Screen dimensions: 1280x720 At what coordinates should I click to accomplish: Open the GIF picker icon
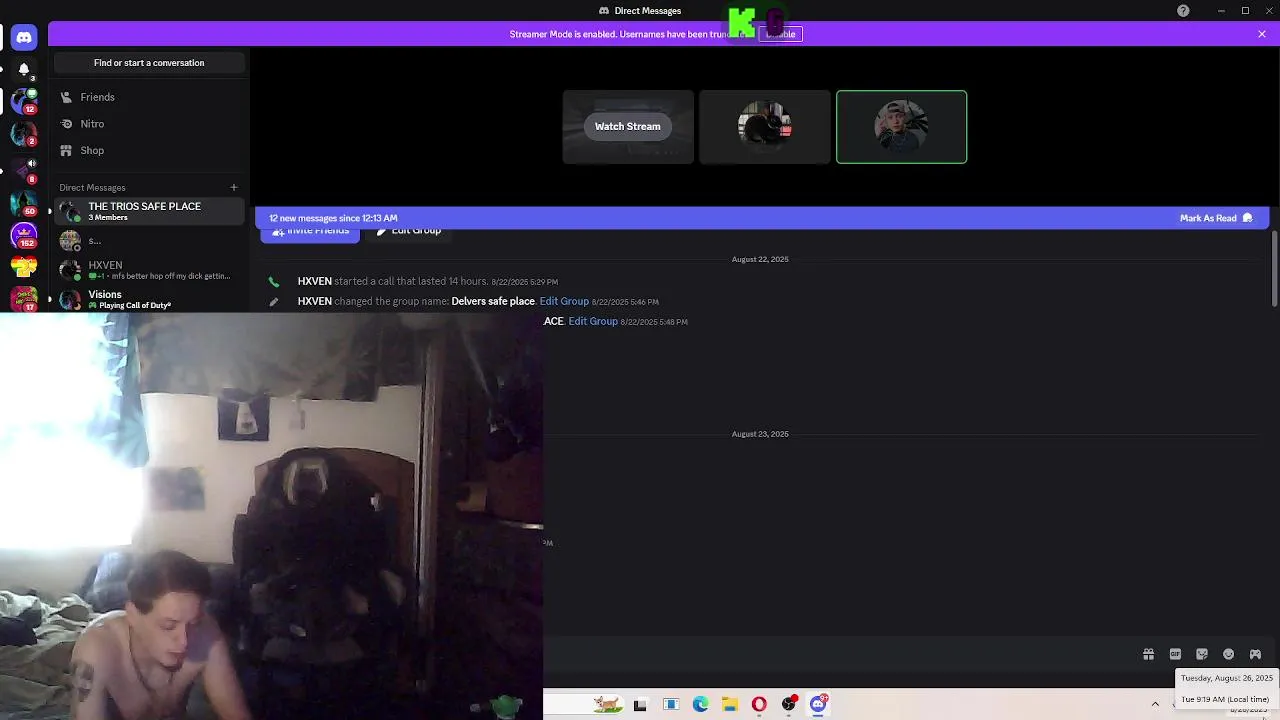[x=1175, y=654]
